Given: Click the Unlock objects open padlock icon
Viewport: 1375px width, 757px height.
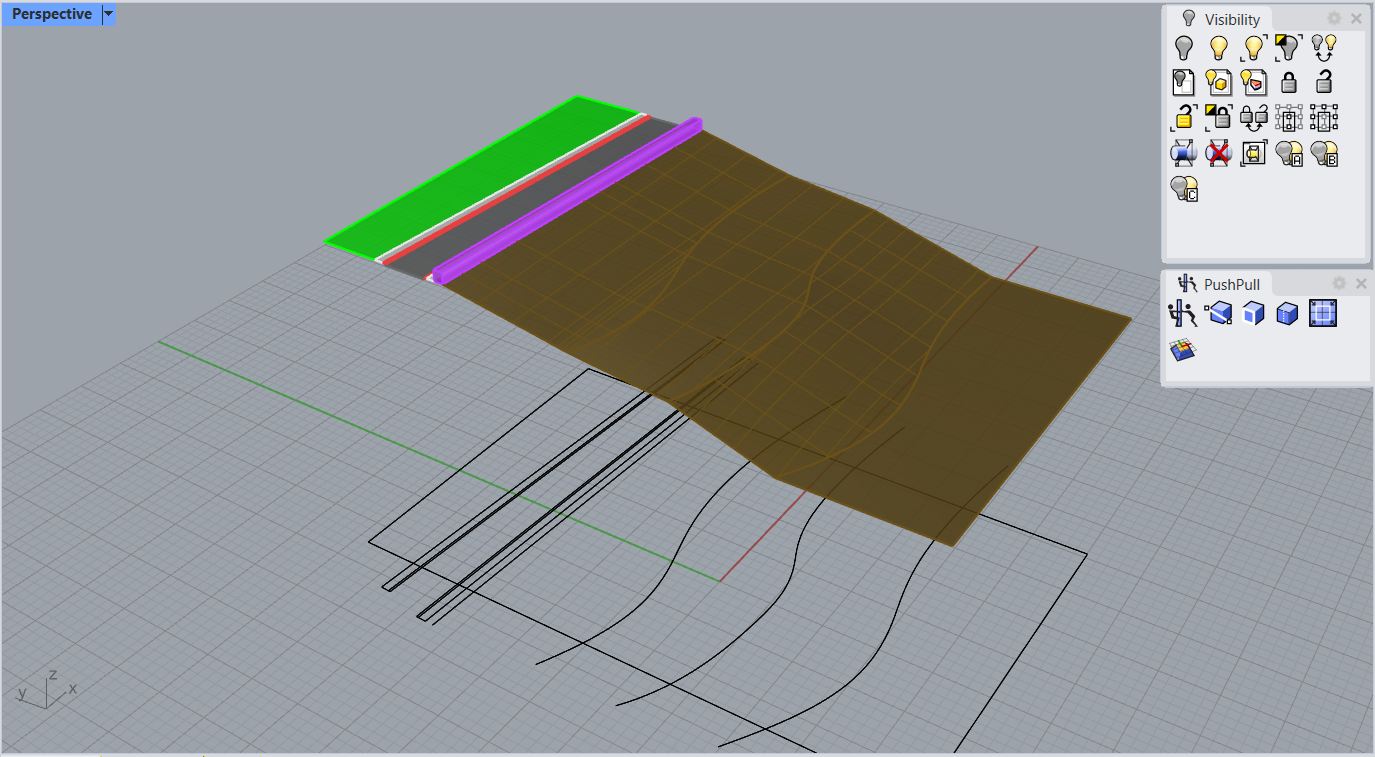Looking at the screenshot, I should [1323, 82].
